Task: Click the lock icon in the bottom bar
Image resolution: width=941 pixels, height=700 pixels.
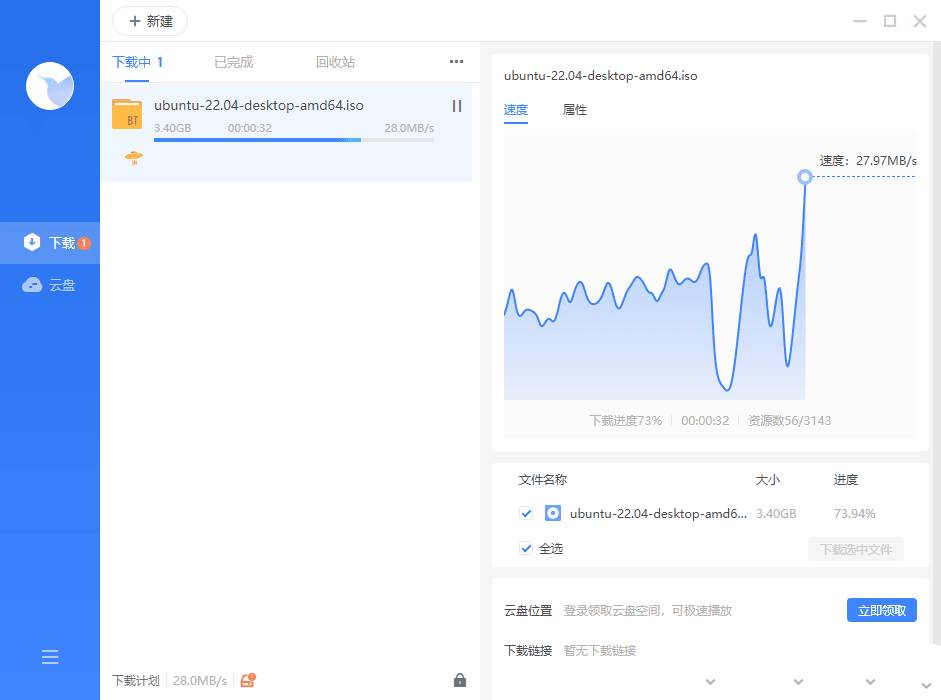Action: 460,680
